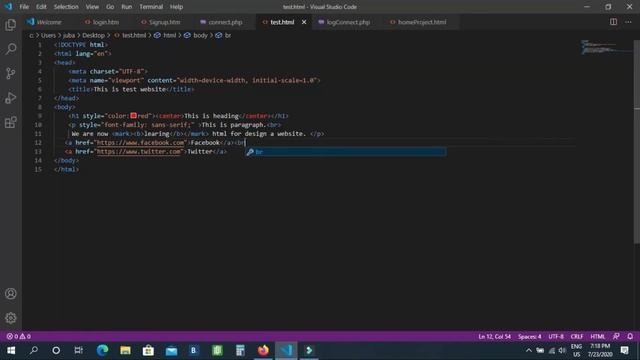640x360 pixels.
Task: Launch Firefox from the taskbar
Action: click(x=263, y=350)
